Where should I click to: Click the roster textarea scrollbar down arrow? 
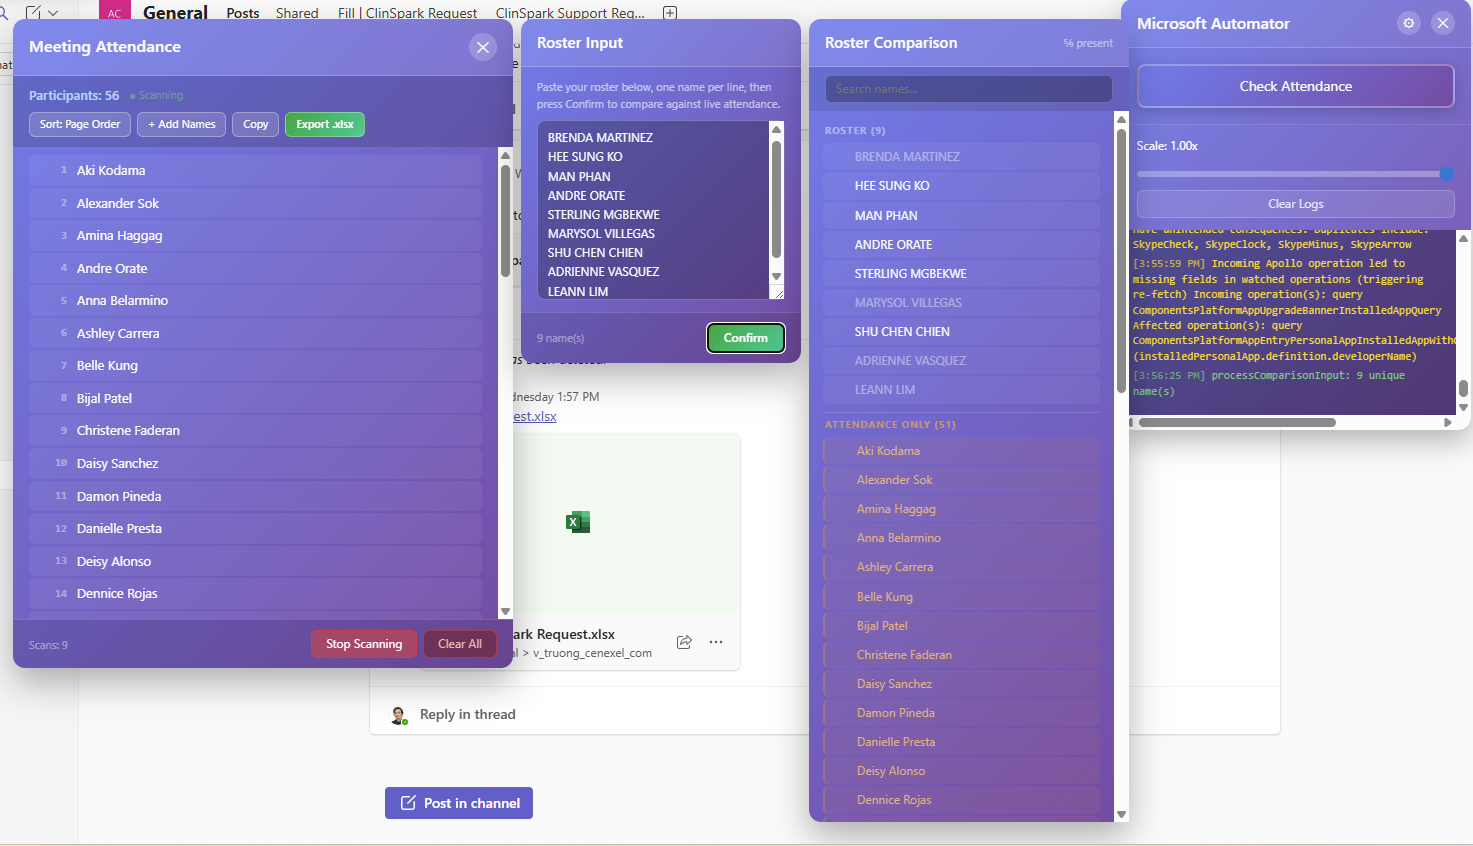pyautogui.click(x=776, y=277)
